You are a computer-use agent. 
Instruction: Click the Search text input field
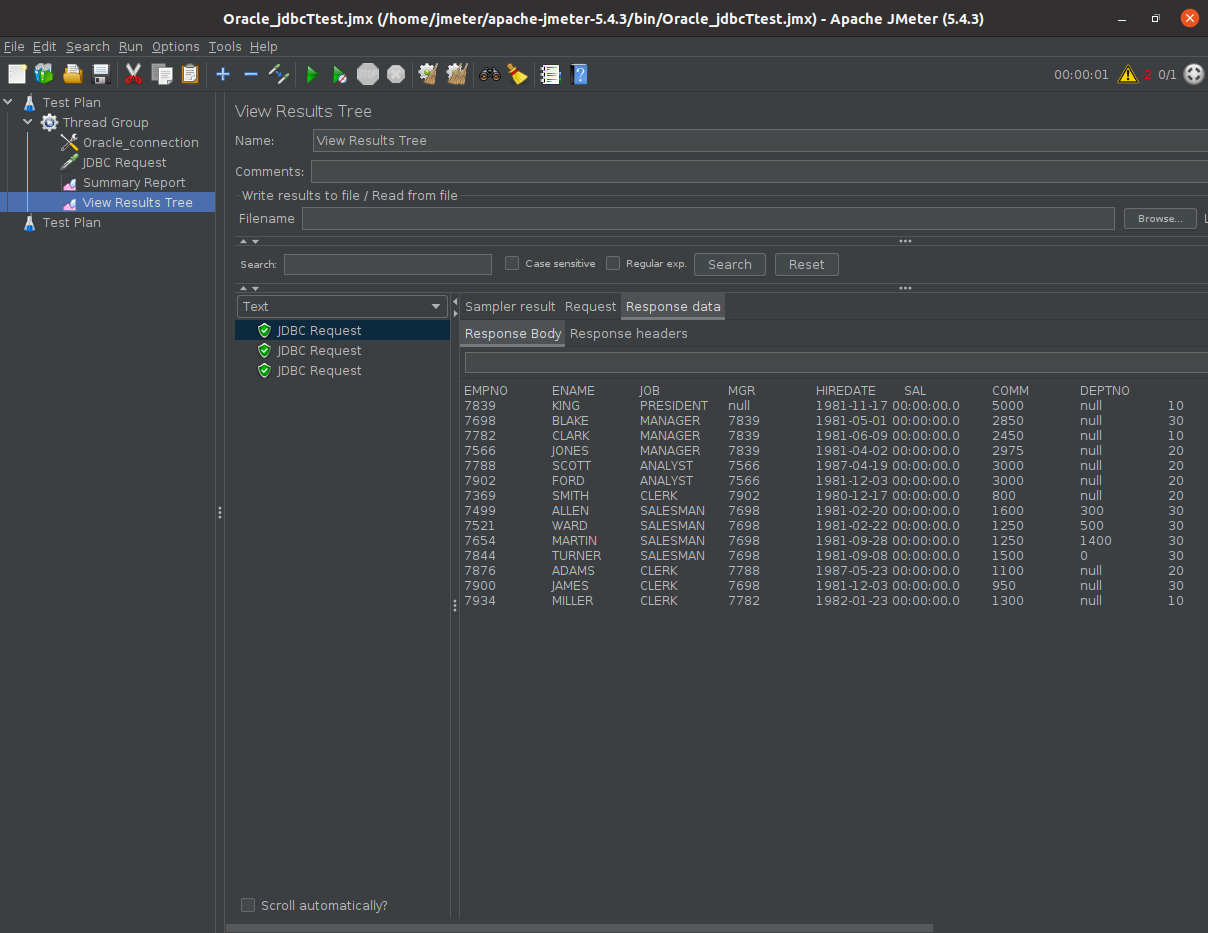coord(388,264)
